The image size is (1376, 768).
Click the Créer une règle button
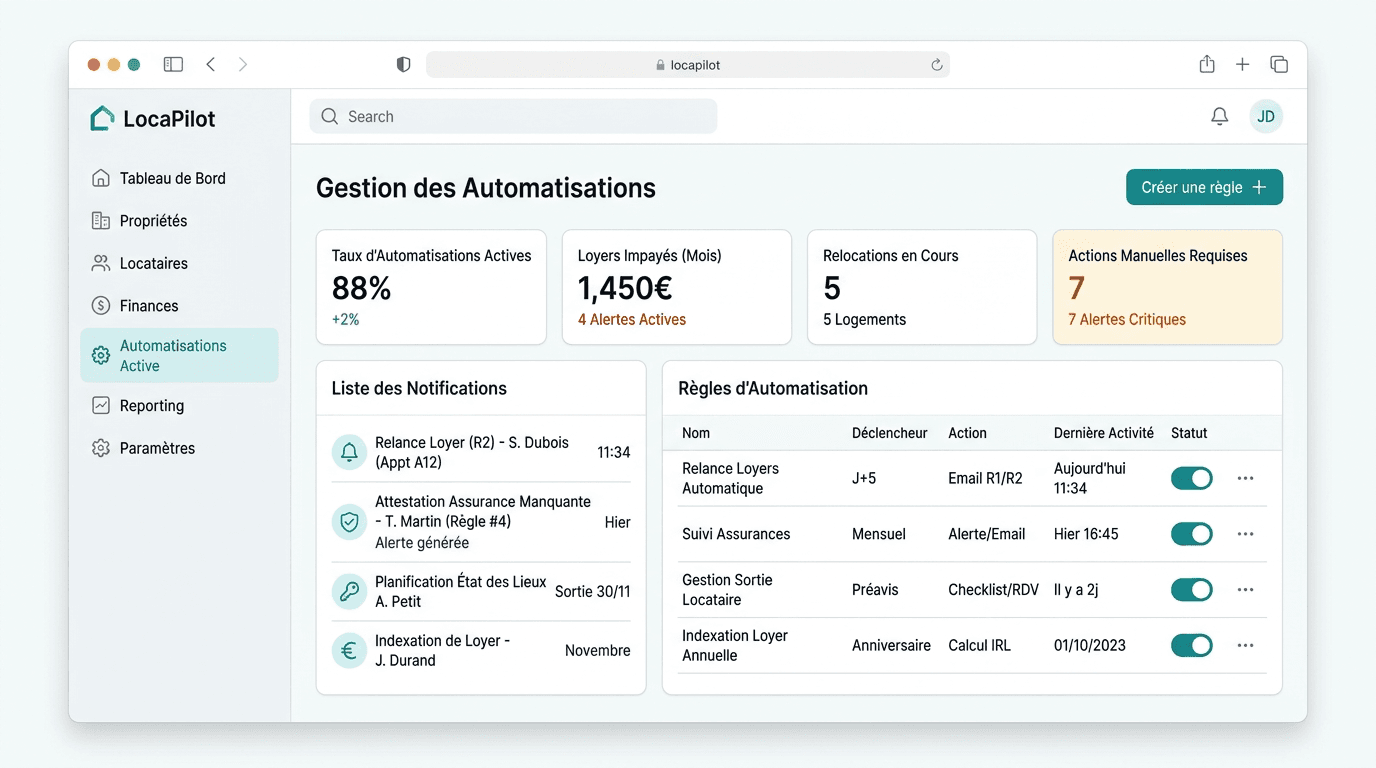(x=1204, y=187)
